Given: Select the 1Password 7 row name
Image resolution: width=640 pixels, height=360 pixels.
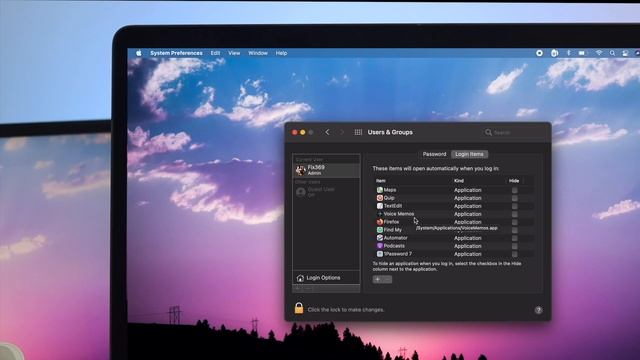Looking at the screenshot, I should click(398, 253).
